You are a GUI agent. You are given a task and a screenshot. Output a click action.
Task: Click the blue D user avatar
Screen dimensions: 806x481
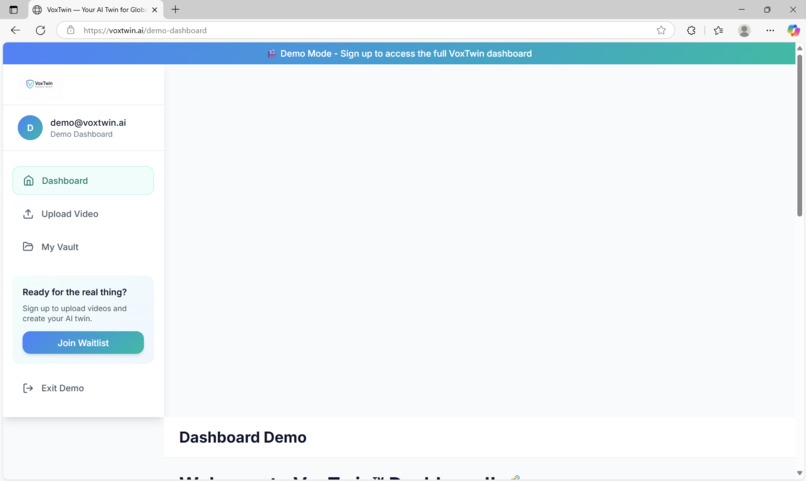click(x=30, y=127)
